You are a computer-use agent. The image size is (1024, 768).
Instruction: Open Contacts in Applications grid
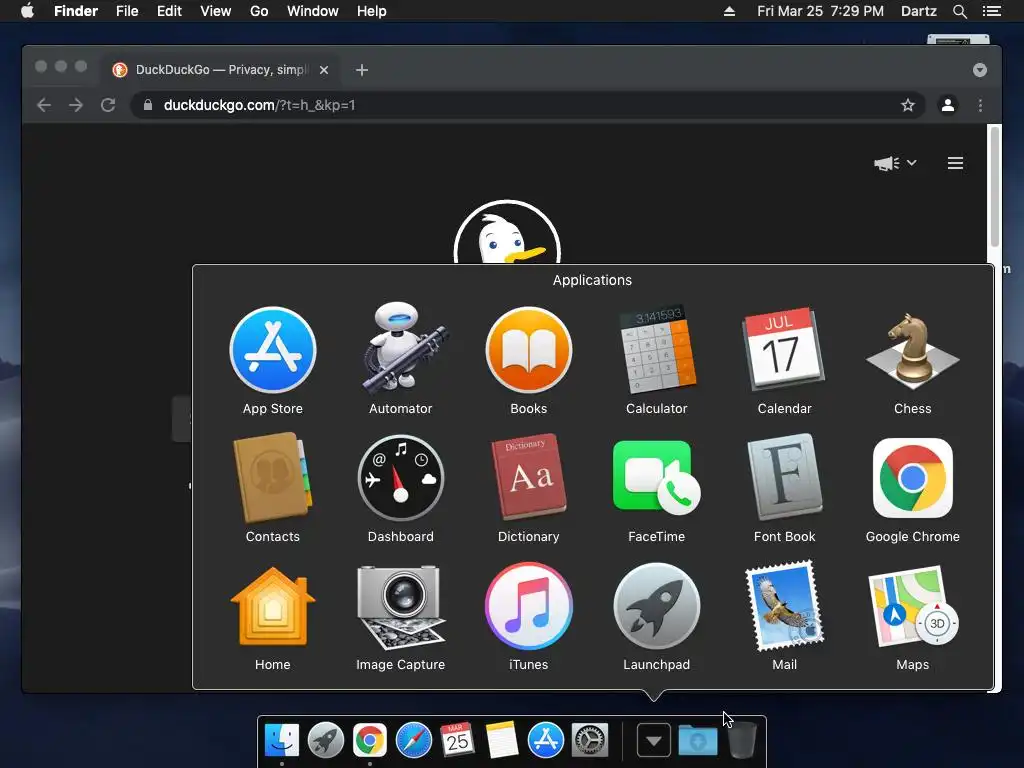tap(273, 477)
